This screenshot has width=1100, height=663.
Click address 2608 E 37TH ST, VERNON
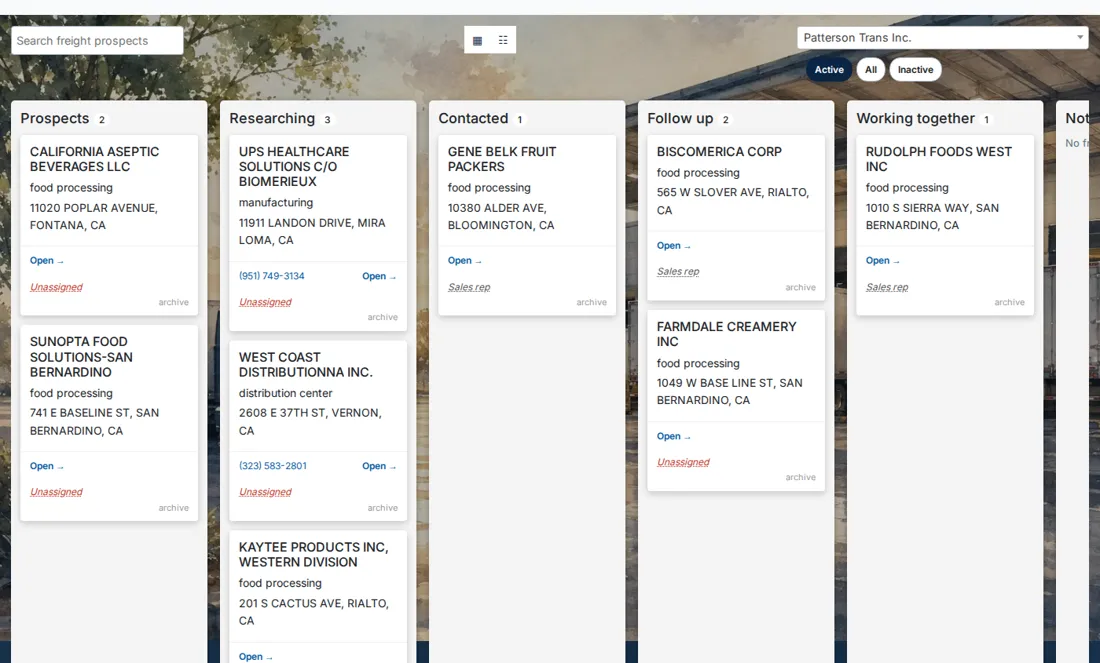(310, 422)
